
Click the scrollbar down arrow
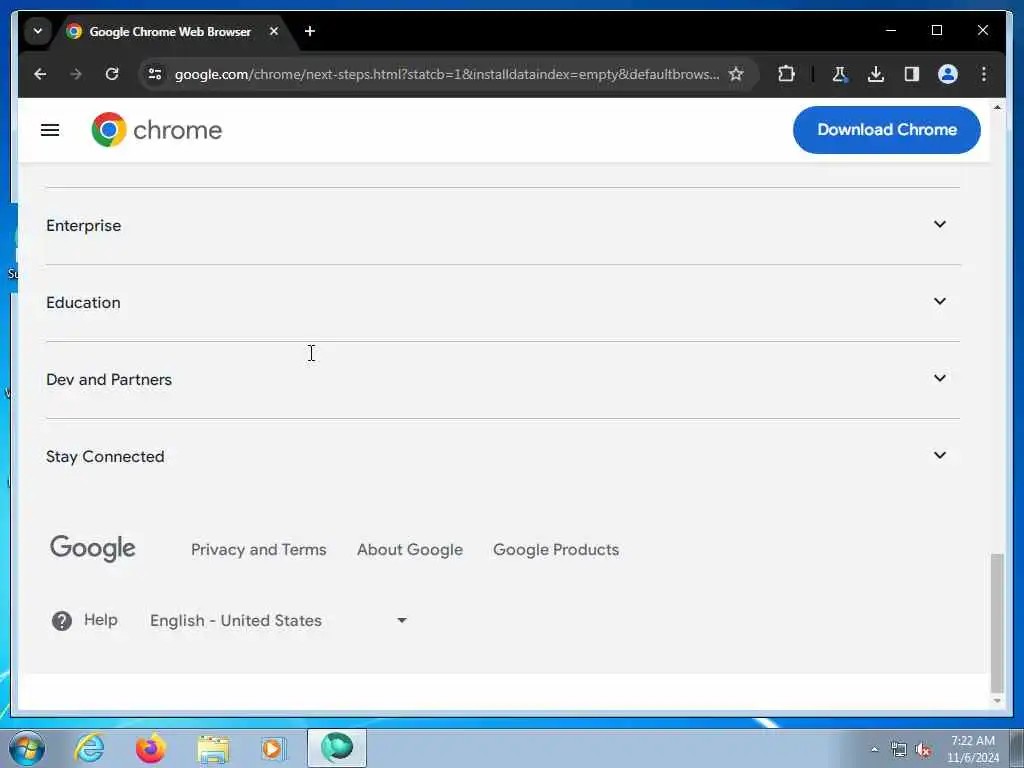point(997,701)
